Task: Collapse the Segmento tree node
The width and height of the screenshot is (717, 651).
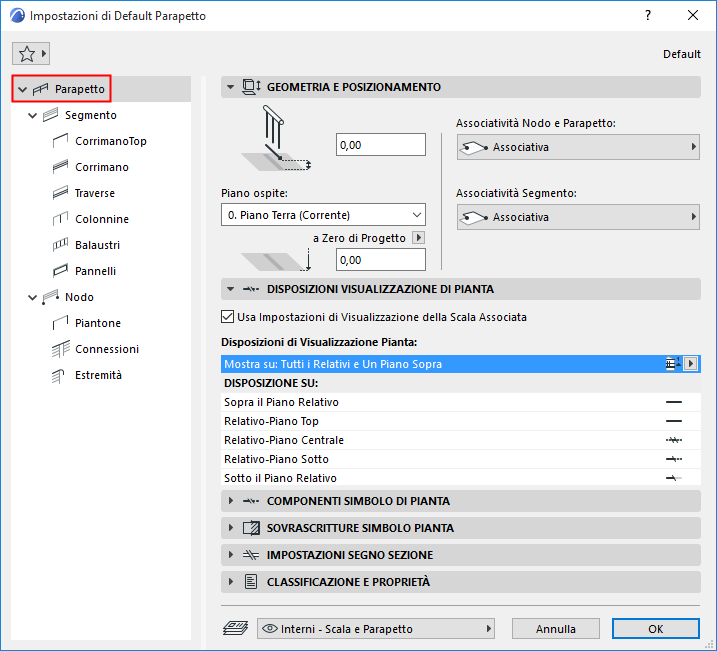Action: coord(33,115)
